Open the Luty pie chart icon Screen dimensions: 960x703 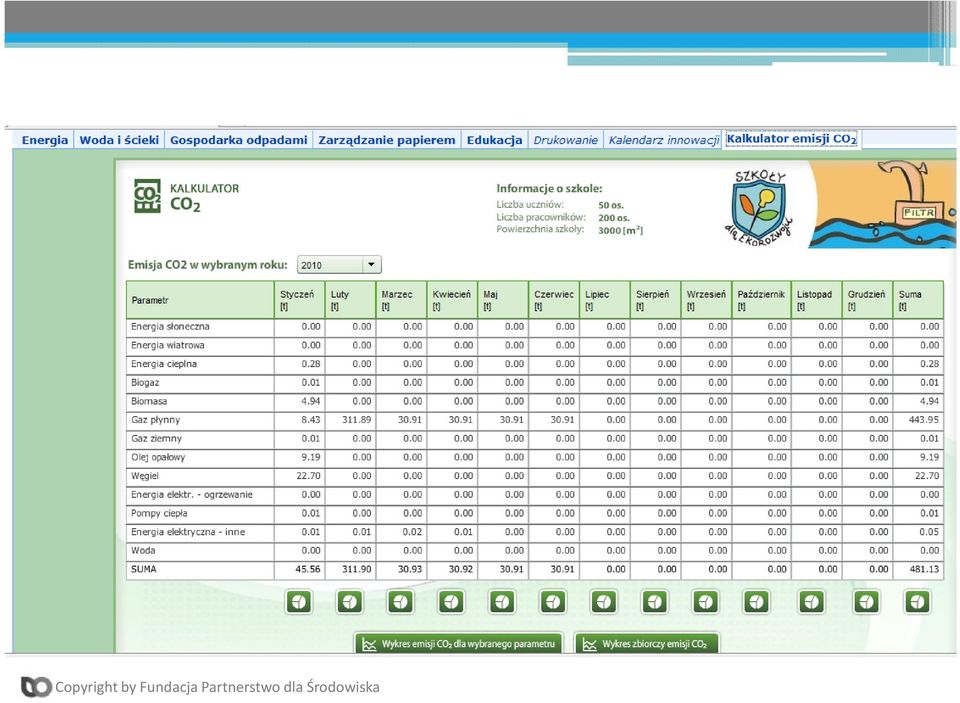350,602
